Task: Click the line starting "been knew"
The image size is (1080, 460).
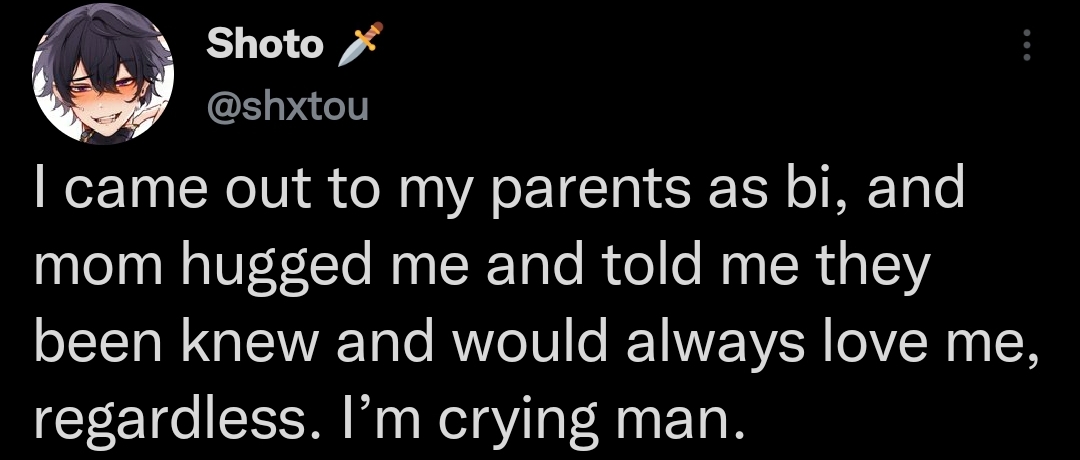Action: tap(530, 345)
